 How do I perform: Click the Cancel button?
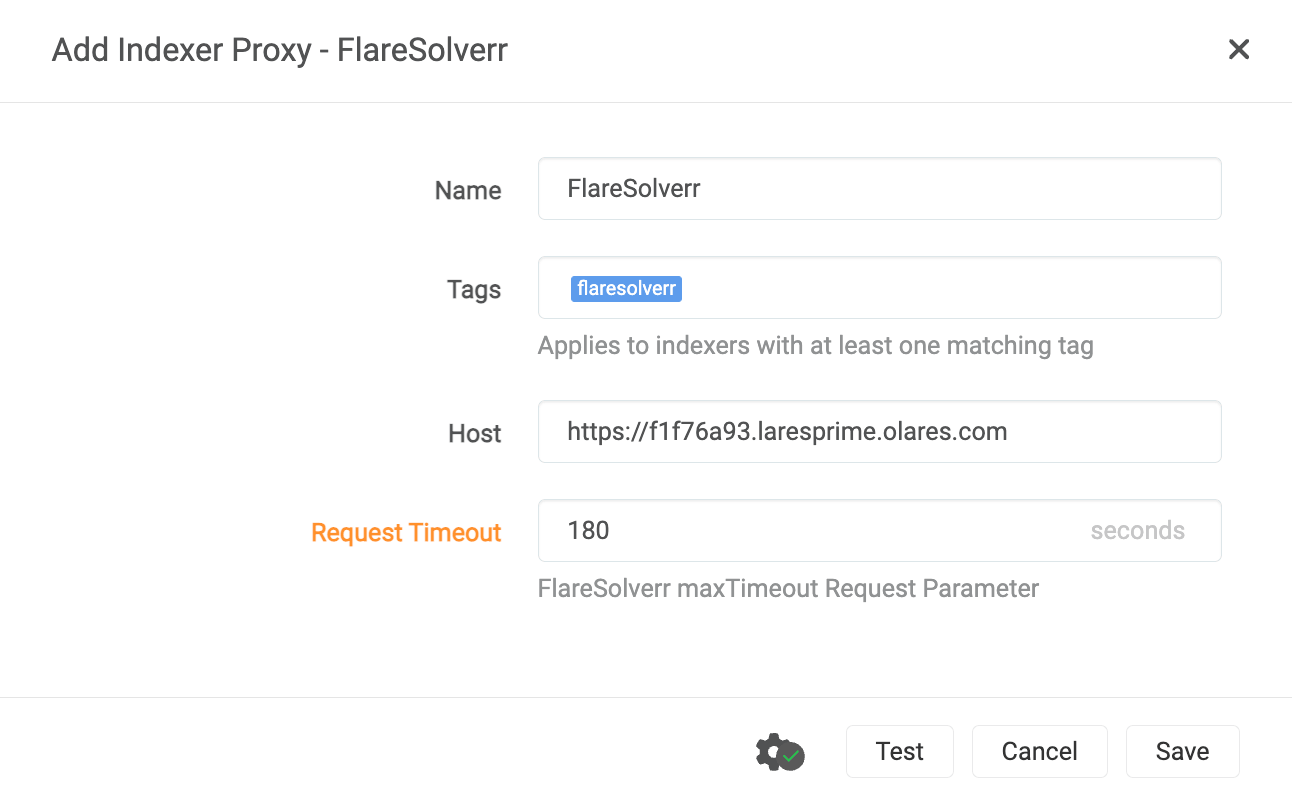click(1039, 751)
